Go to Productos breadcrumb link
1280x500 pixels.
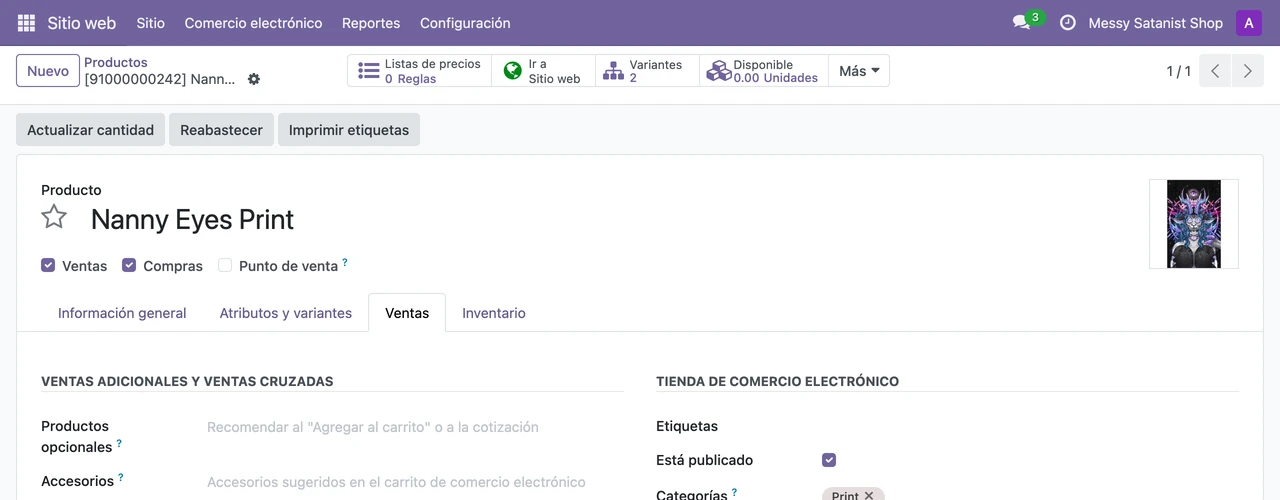click(116, 62)
